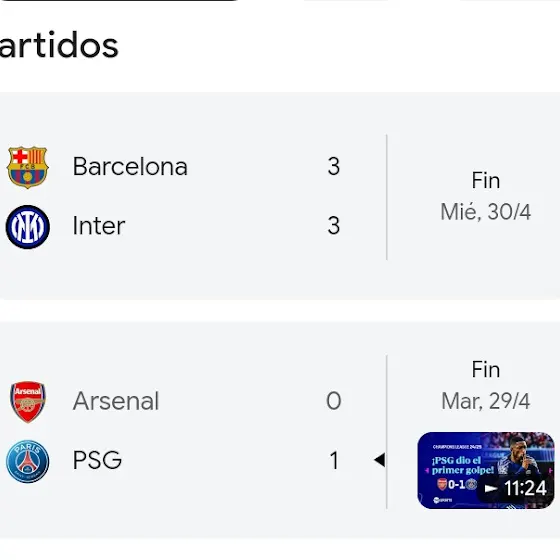The image size is (560, 560).
Task: Click the Inter Milan club crest
Action: (28, 227)
